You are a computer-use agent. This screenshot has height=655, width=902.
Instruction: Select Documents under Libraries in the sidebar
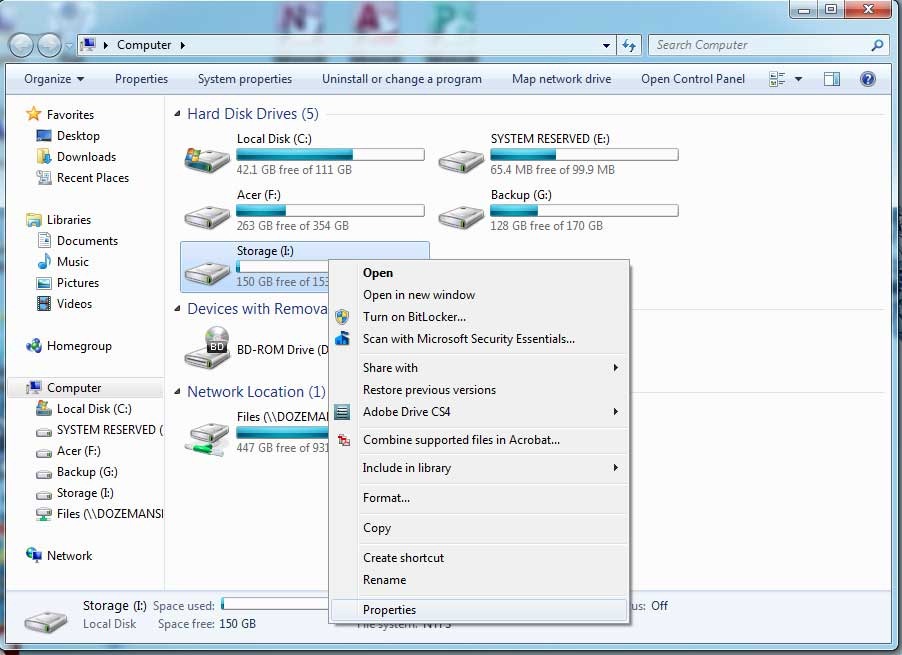[87, 241]
